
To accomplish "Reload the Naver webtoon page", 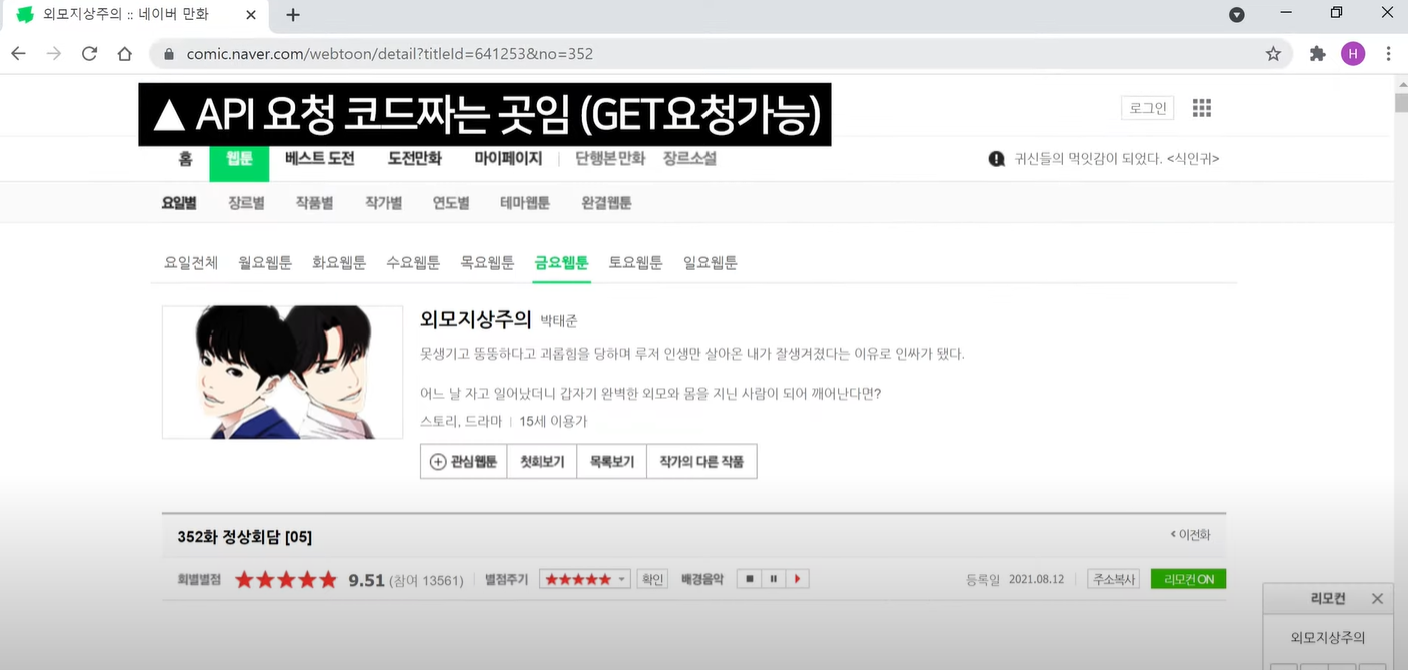I will tap(90, 54).
